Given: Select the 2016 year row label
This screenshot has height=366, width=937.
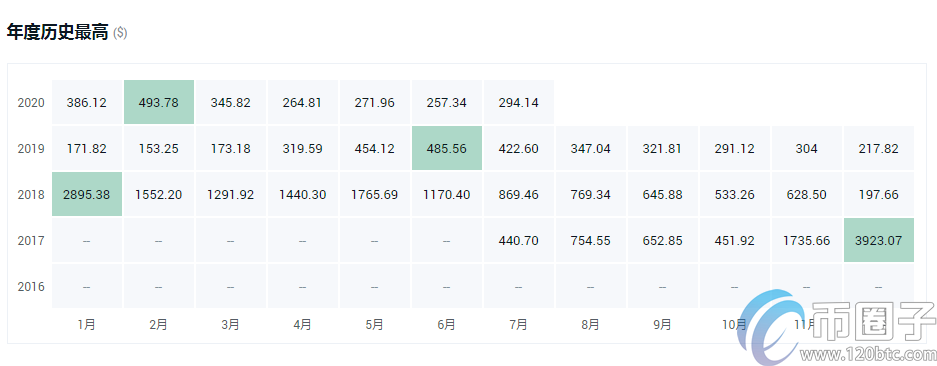Looking at the screenshot, I should tap(31, 287).
